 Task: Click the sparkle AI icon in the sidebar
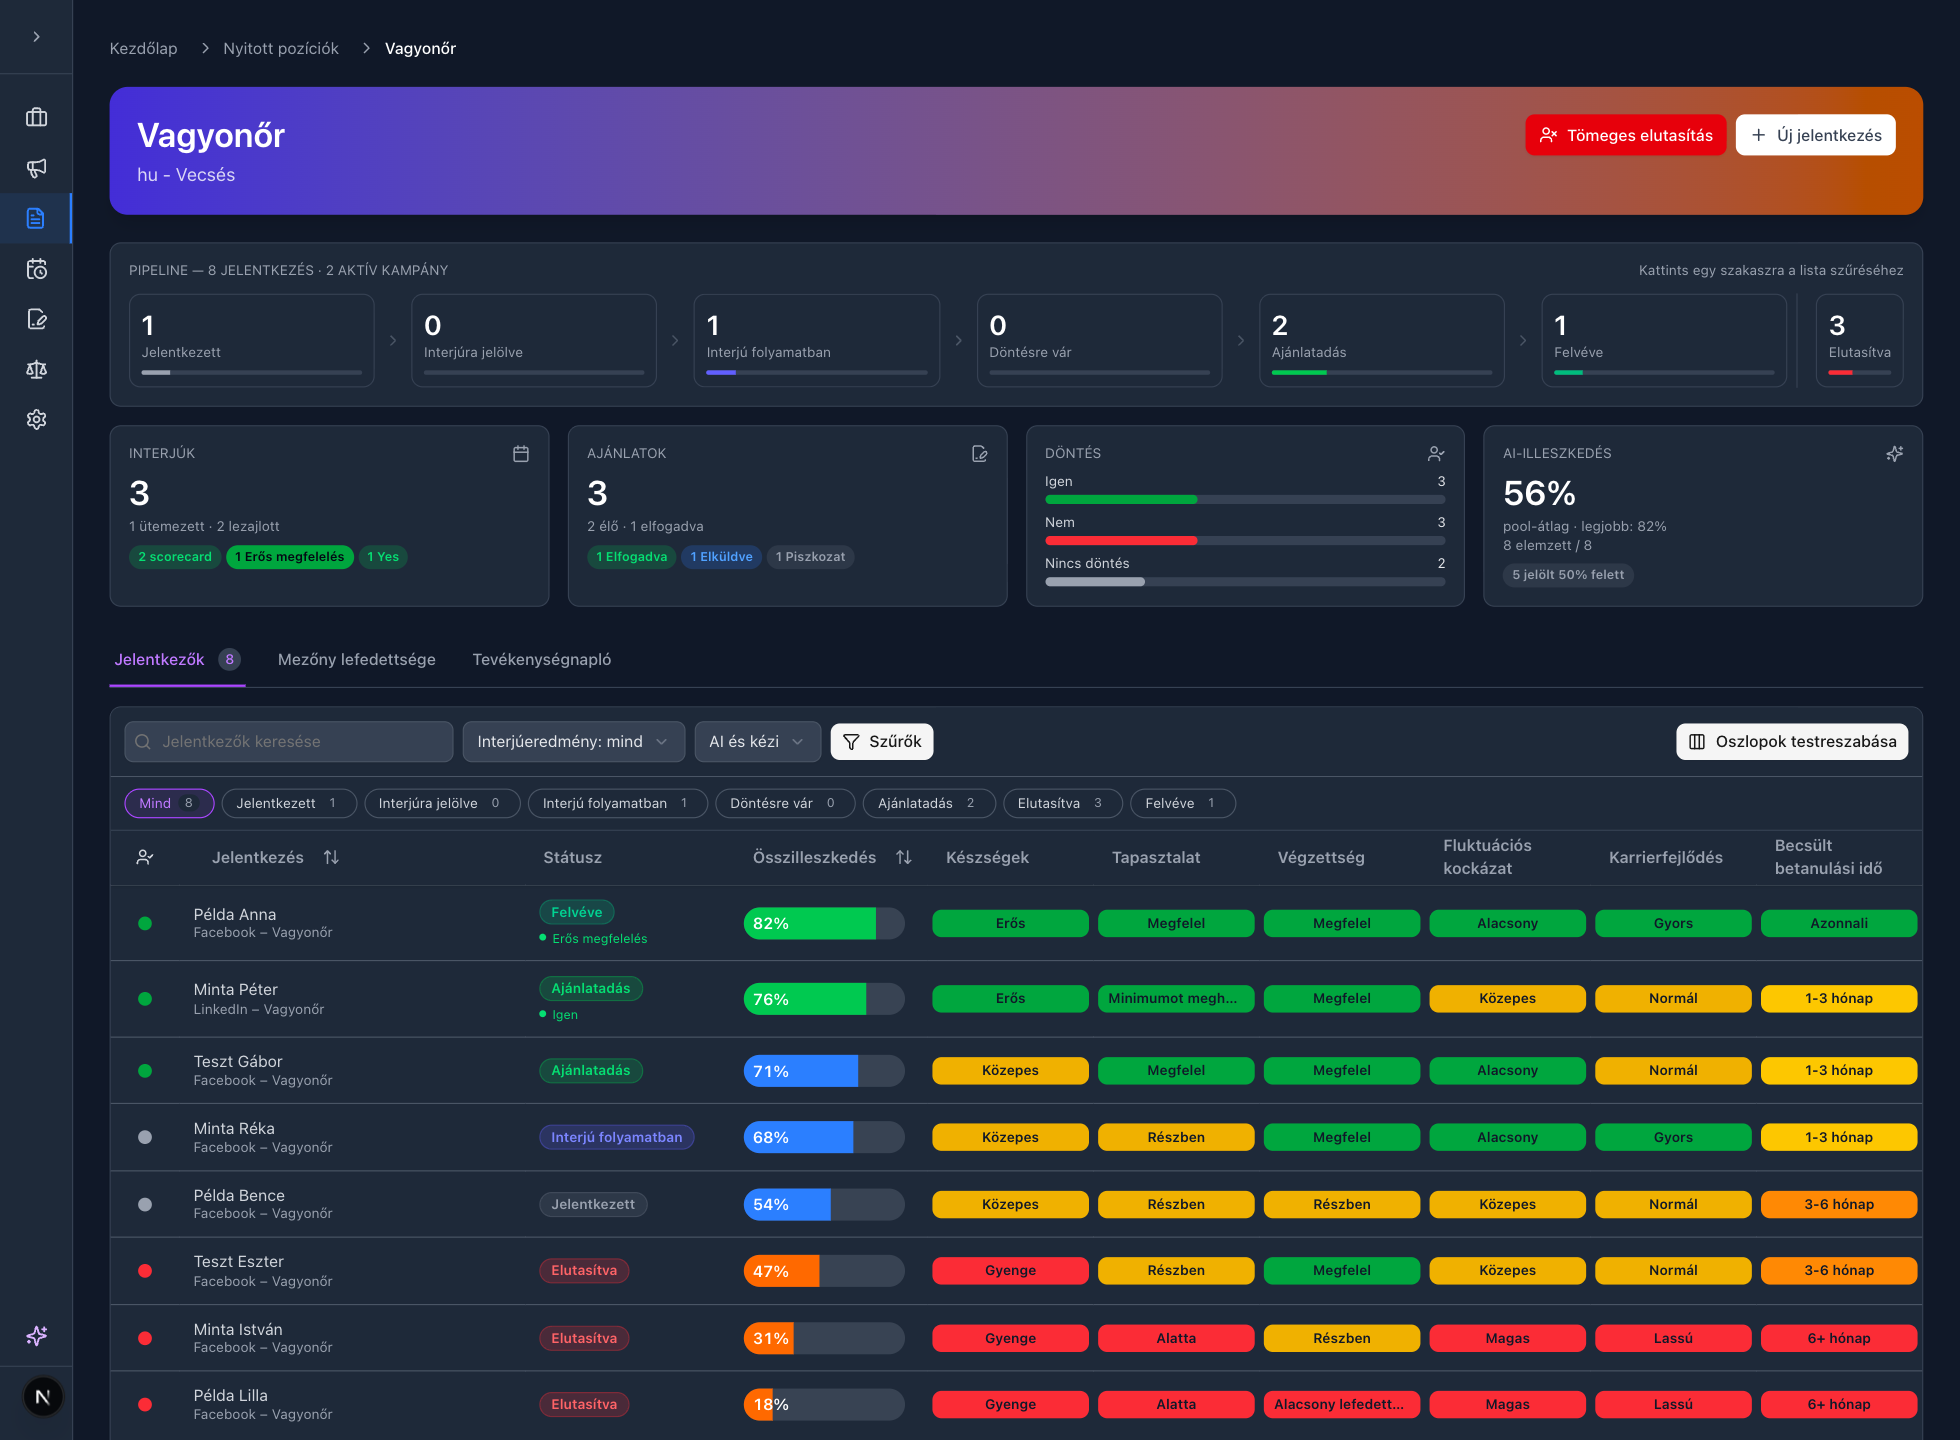(x=36, y=1336)
